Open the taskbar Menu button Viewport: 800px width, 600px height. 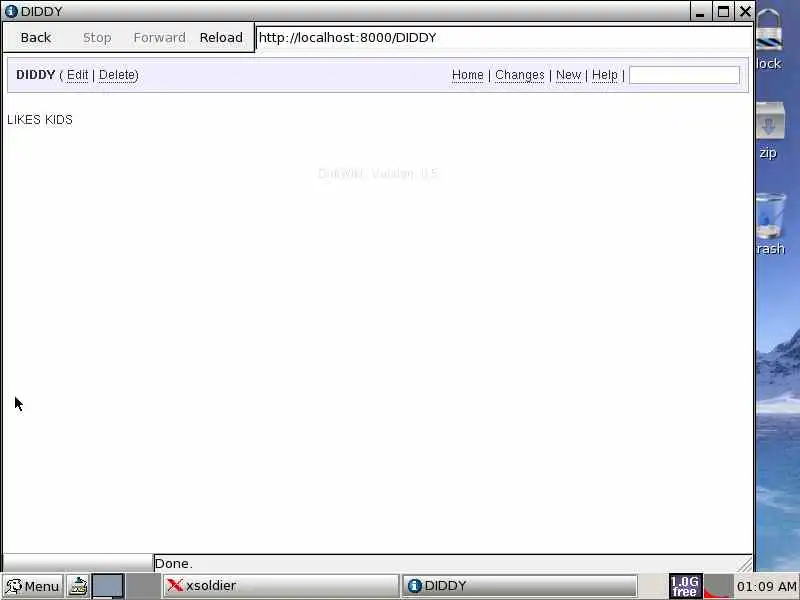pos(33,586)
